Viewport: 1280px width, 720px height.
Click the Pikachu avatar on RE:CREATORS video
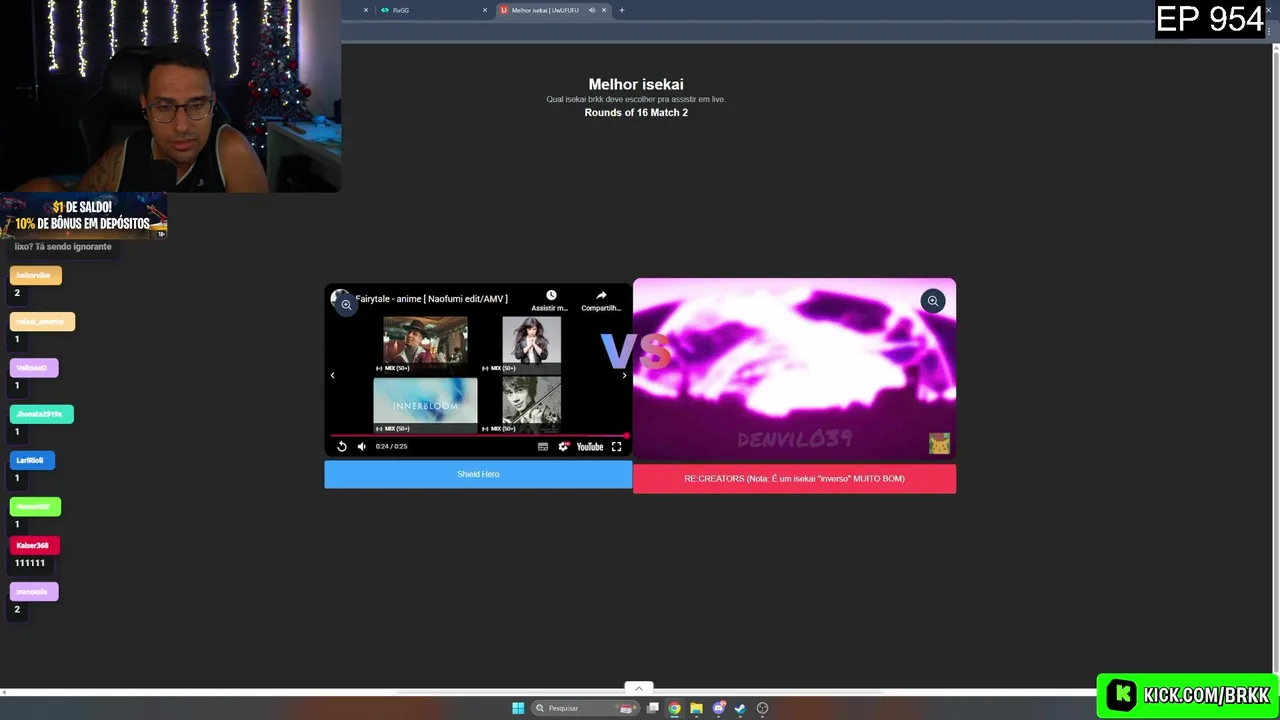pos(939,443)
